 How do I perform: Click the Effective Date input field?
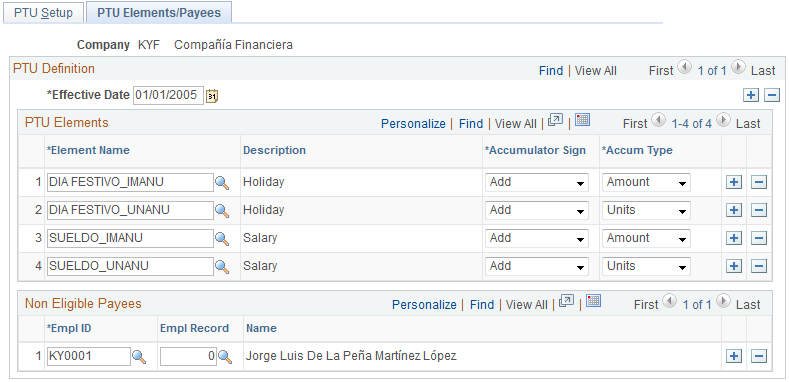(x=169, y=95)
